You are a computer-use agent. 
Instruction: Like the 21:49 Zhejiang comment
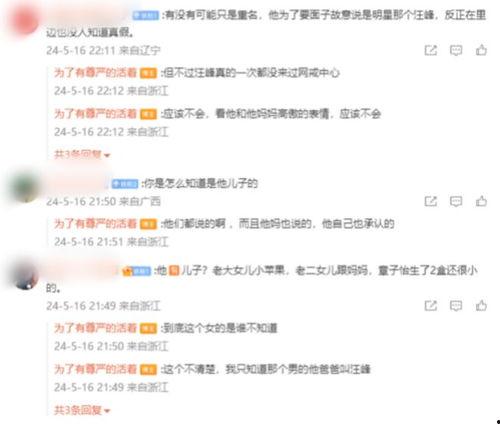click(481, 305)
